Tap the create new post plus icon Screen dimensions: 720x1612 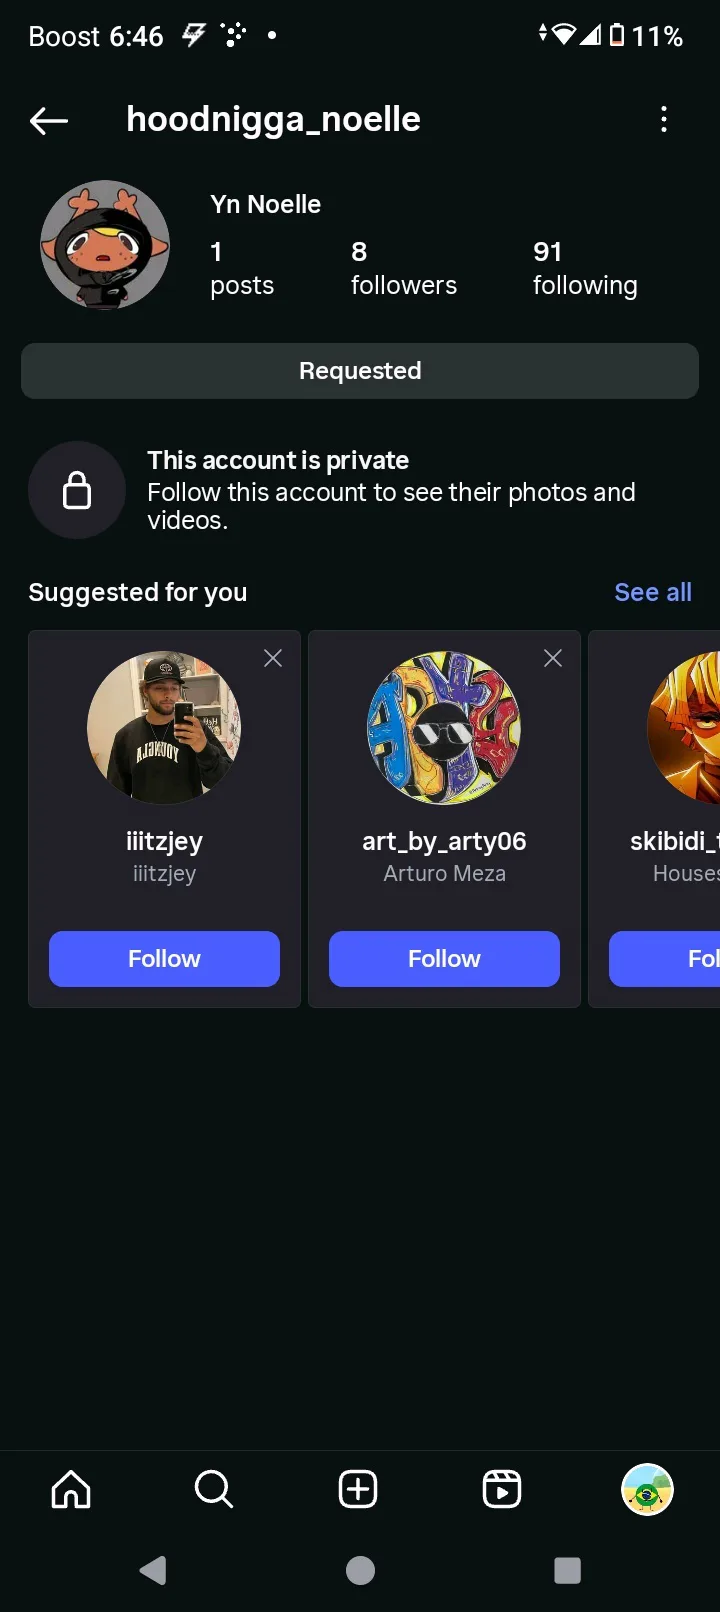[x=358, y=1489]
